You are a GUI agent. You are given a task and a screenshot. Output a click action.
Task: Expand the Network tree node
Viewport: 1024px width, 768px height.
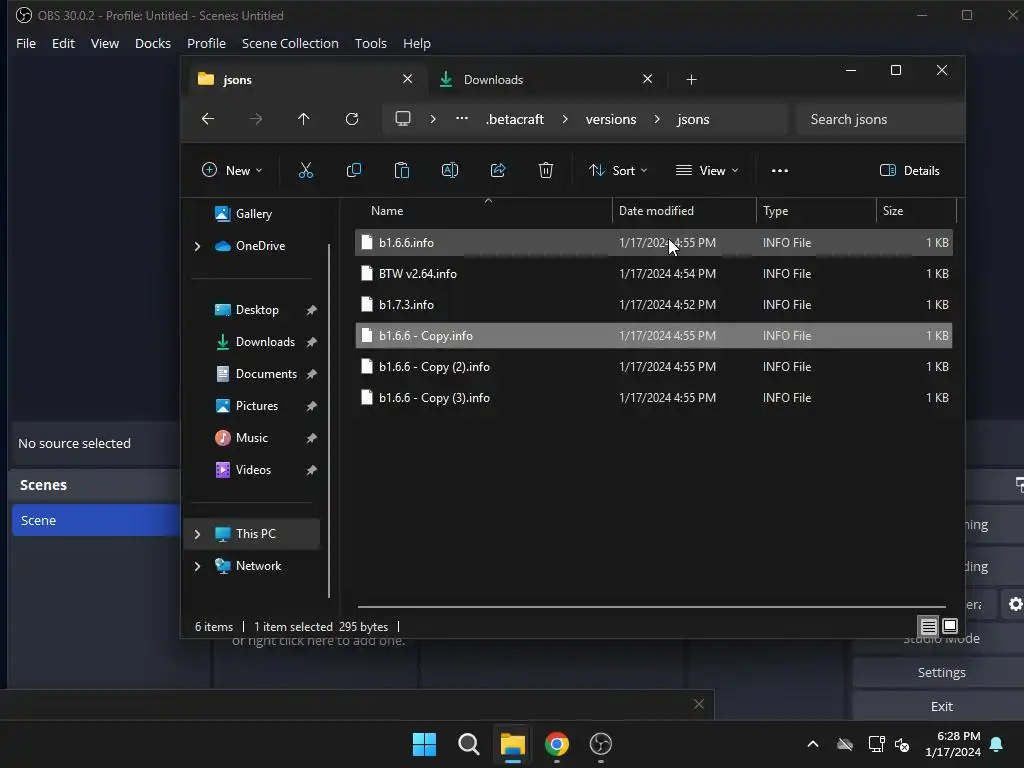coord(197,566)
